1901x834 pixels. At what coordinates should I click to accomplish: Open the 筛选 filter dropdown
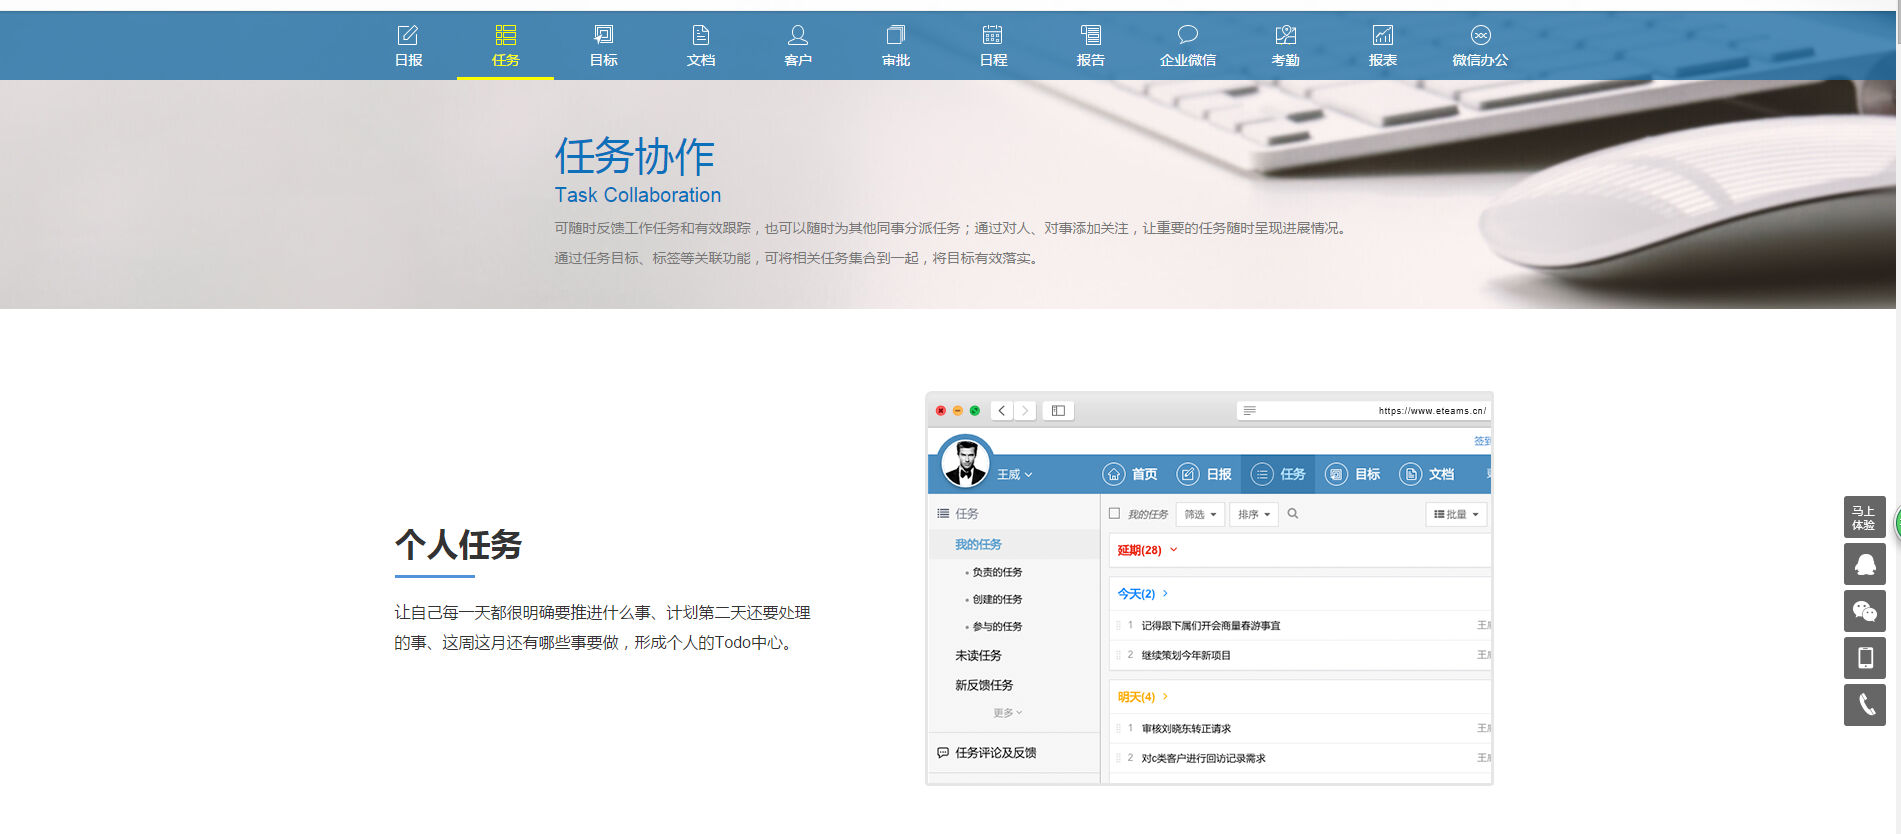pos(1200,514)
